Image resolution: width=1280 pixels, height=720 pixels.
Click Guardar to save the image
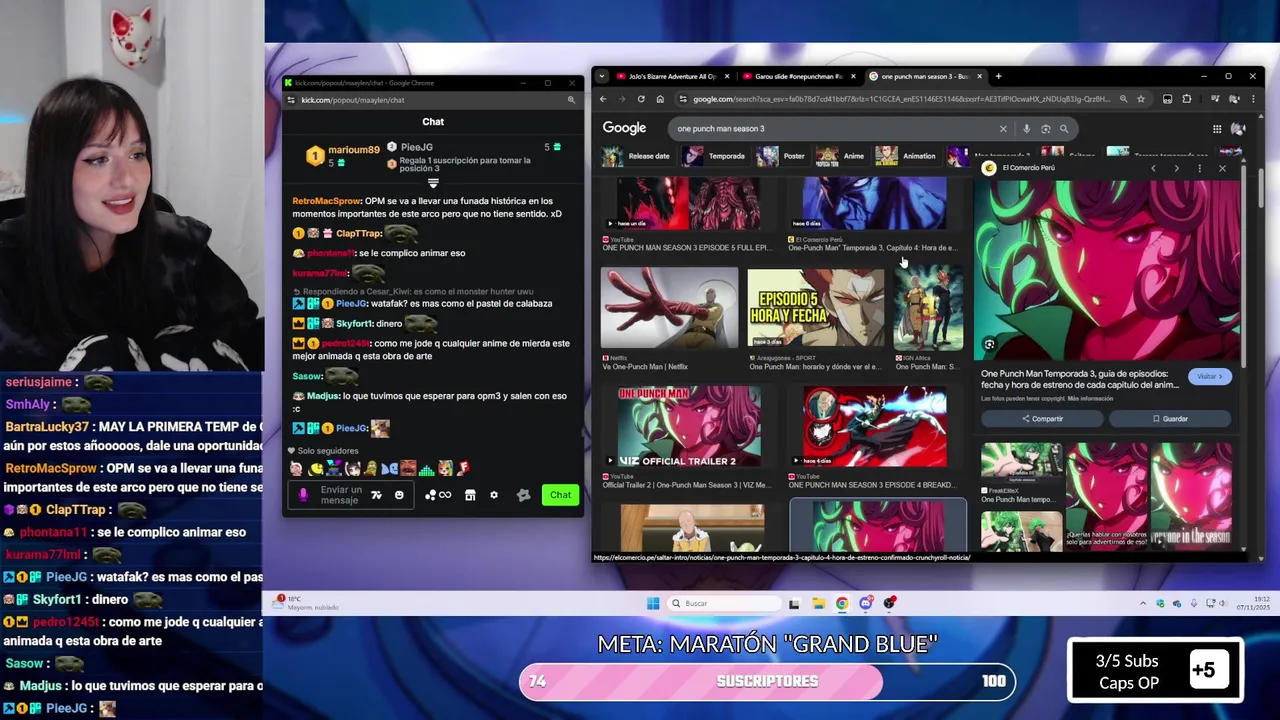tap(1169, 419)
